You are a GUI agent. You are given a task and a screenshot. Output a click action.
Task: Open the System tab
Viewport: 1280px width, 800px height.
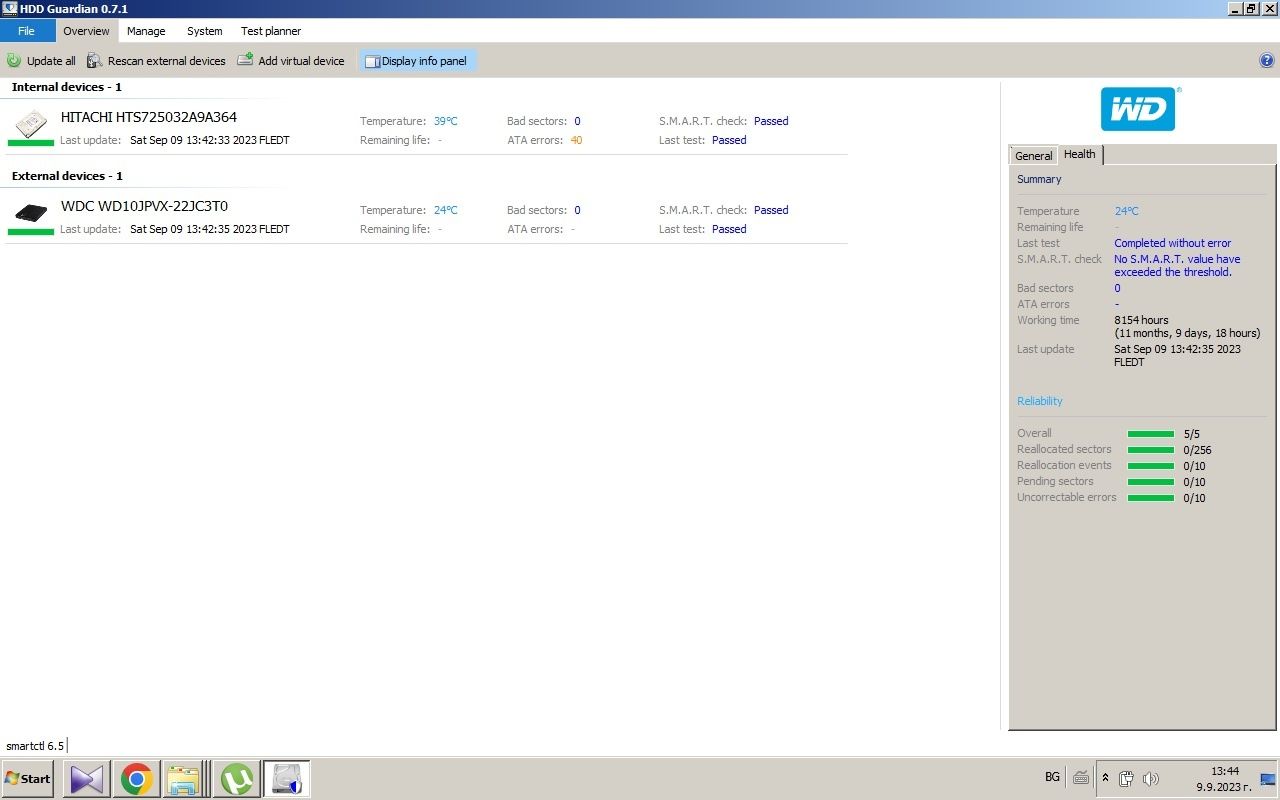(205, 31)
